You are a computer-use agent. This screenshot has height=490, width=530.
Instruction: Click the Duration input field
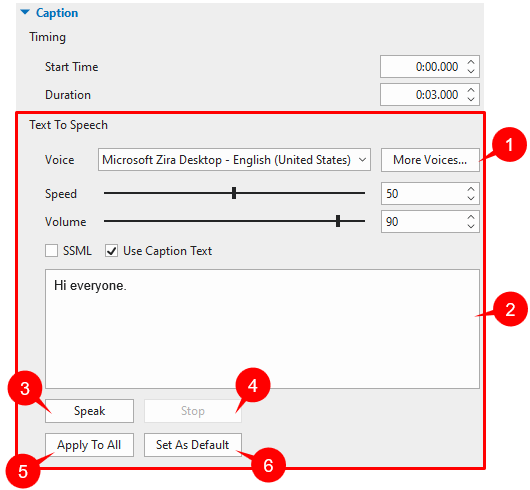click(429, 94)
